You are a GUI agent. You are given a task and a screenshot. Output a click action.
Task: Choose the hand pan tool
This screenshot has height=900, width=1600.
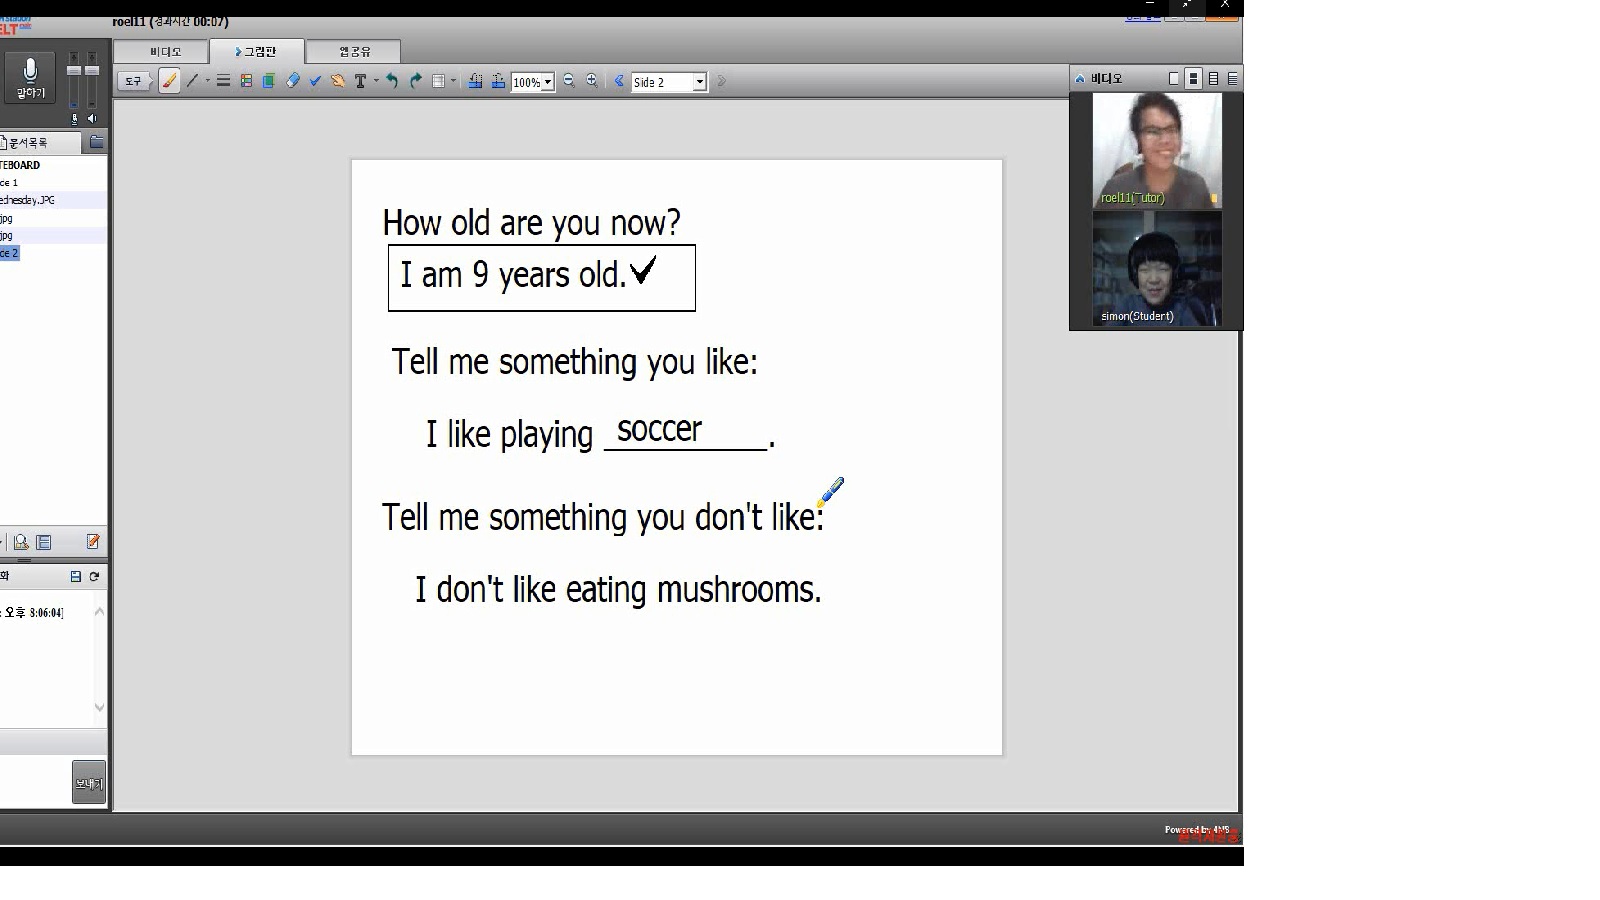(x=338, y=81)
